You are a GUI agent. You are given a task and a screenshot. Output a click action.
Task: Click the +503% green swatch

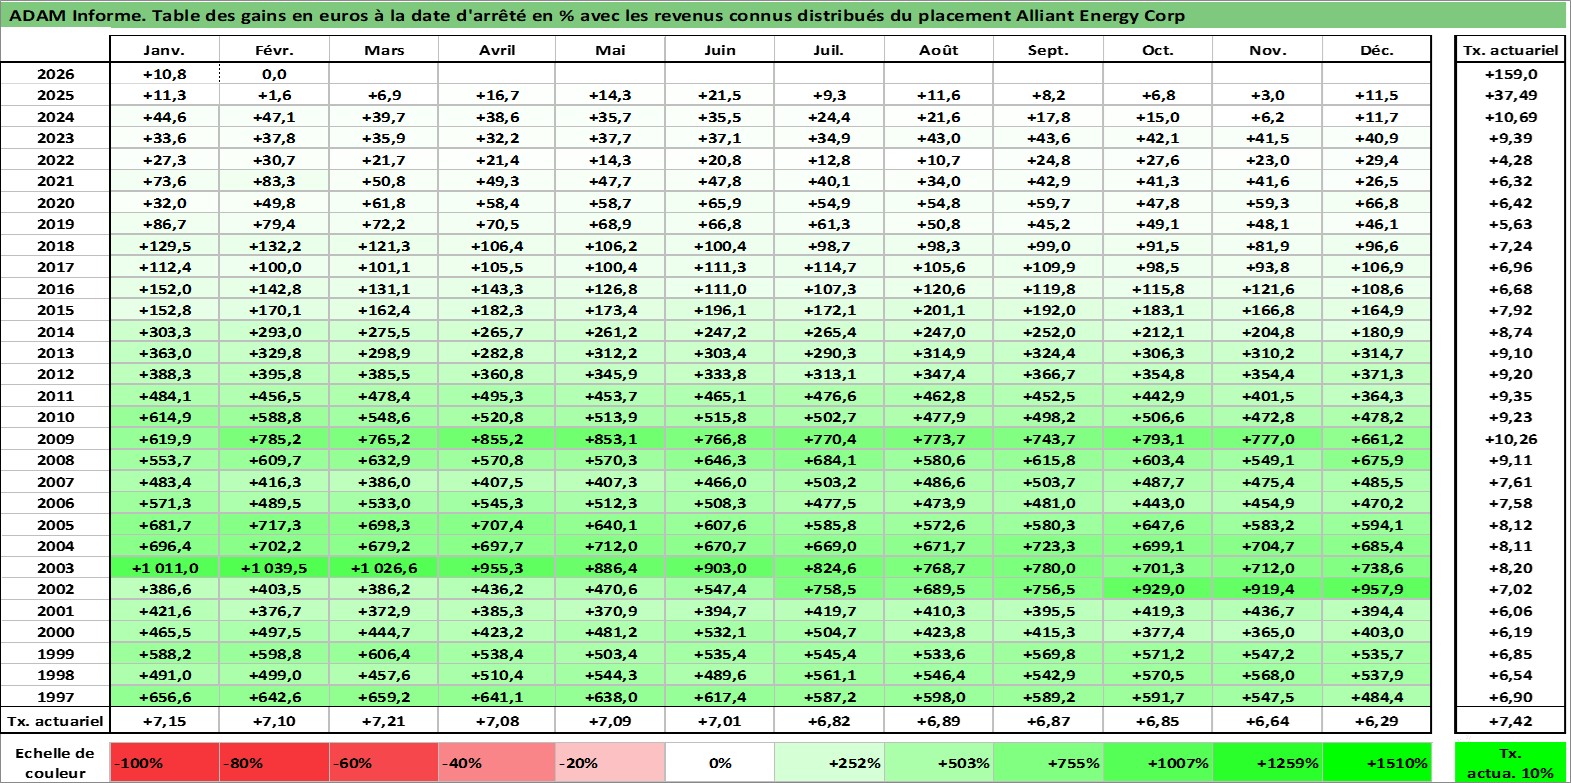(939, 762)
